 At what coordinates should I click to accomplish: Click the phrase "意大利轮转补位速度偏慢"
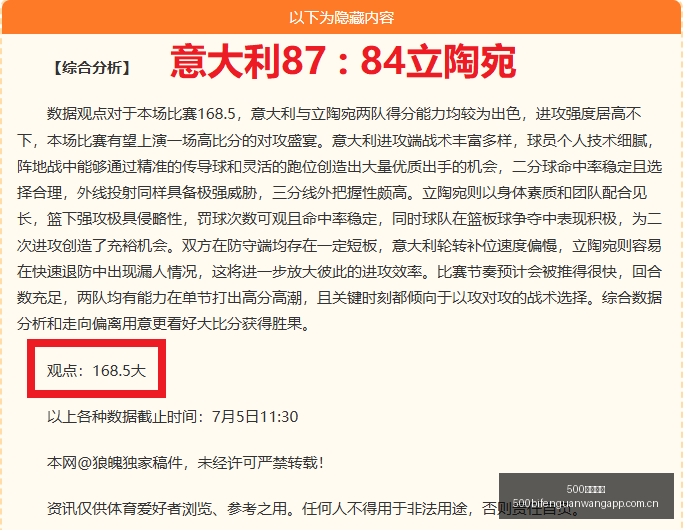pyautogui.click(x=474, y=246)
